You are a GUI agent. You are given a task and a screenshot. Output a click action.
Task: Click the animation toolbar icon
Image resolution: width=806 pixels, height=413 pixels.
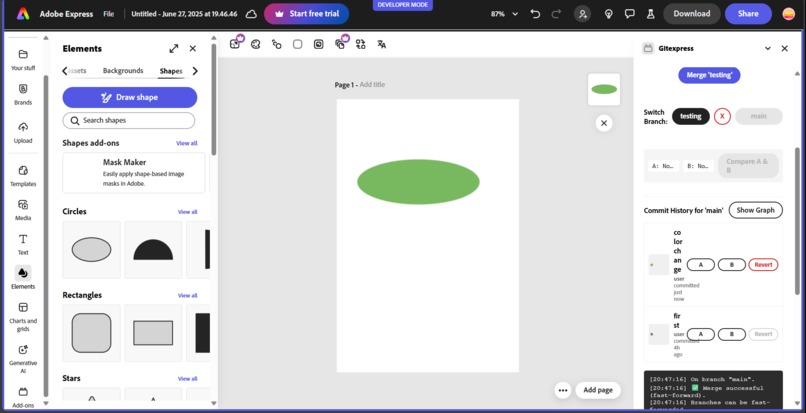click(277, 44)
